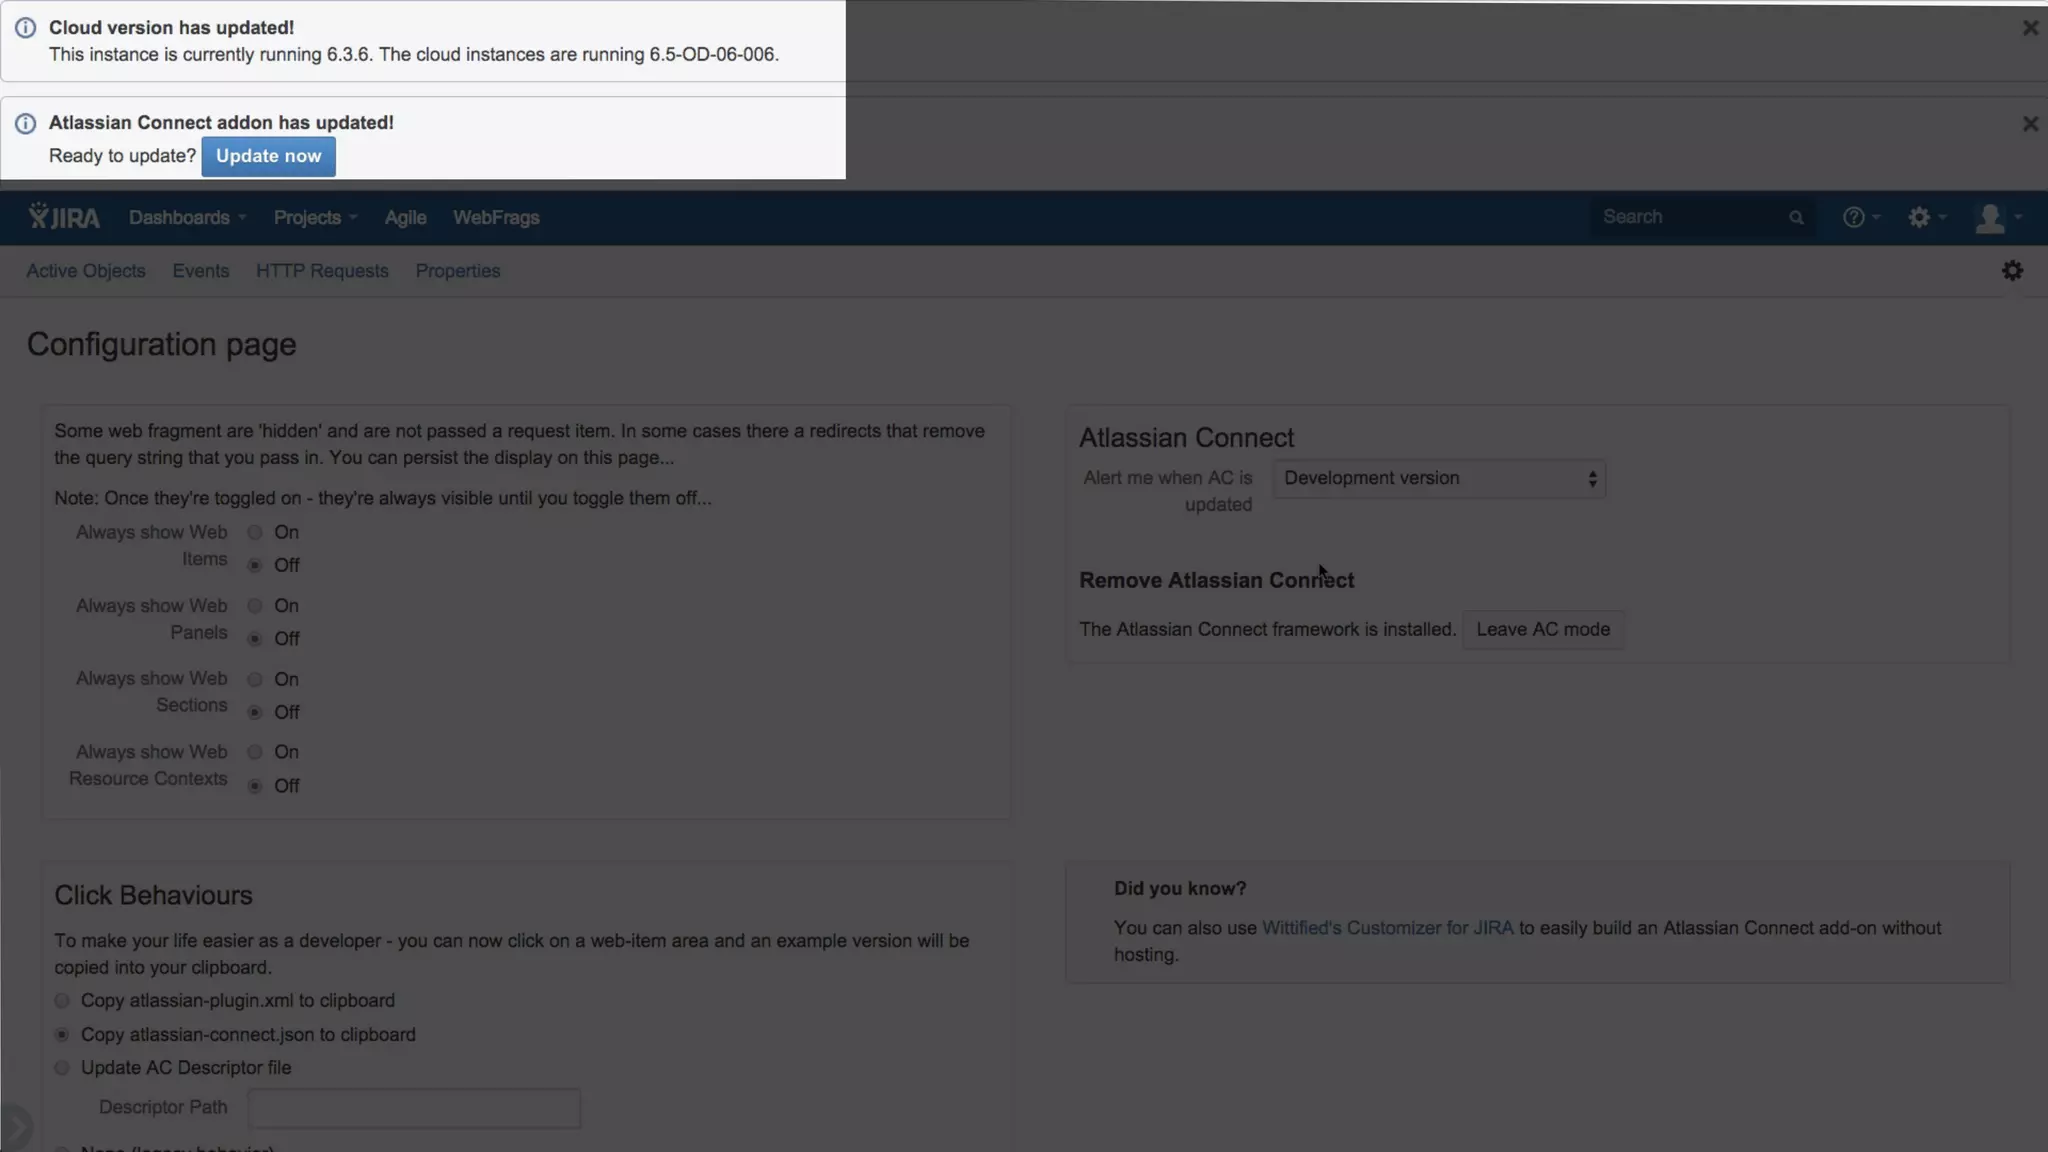Viewport: 2048px width, 1152px height.
Task: Open the help question mark menu
Action: click(x=1859, y=217)
